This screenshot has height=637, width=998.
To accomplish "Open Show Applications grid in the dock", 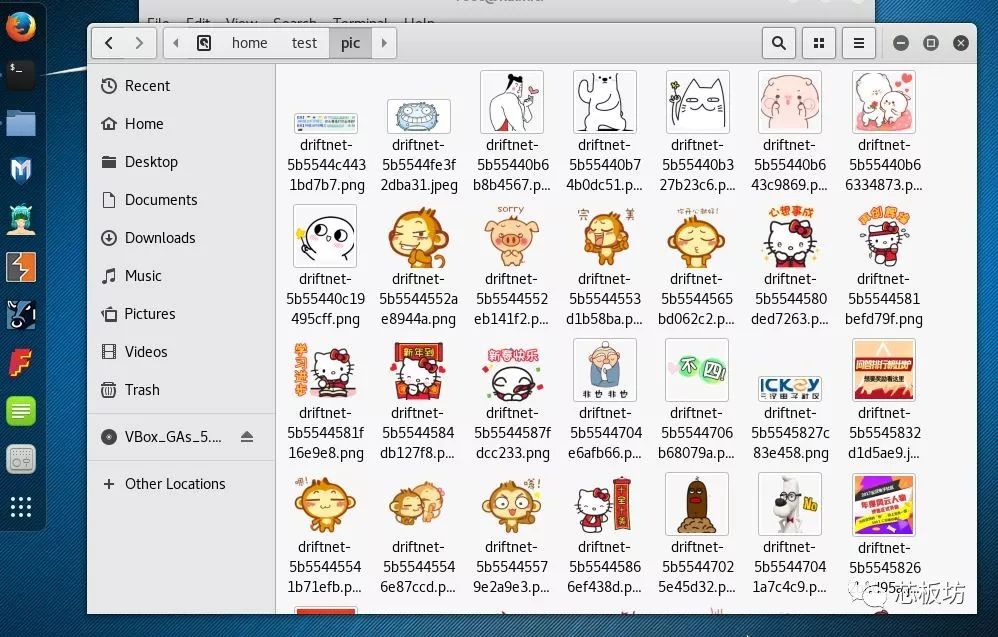I will coord(21,507).
